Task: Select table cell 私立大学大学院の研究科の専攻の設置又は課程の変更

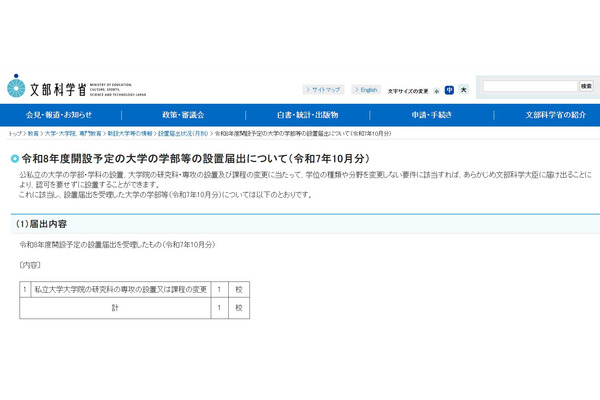Action: pyautogui.click(x=121, y=289)
